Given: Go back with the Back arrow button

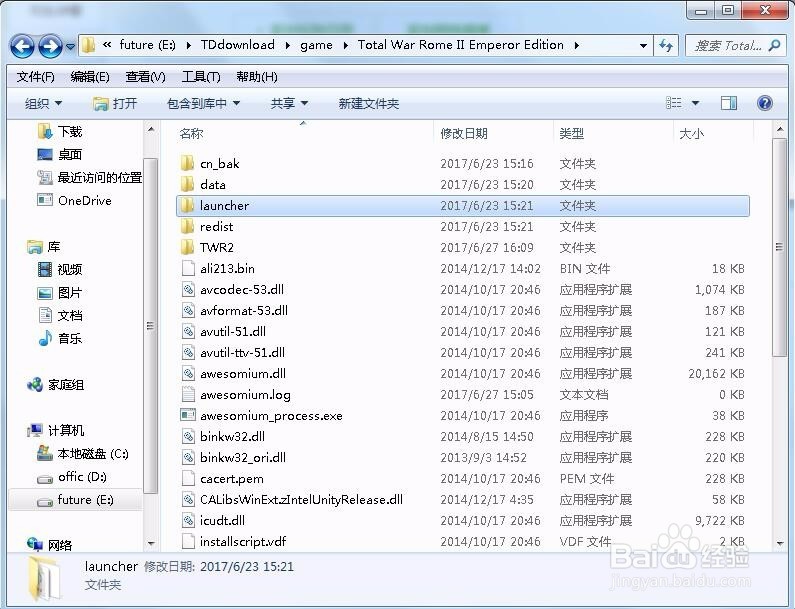Looking at the screenshot, I should [x=22, y=46].
